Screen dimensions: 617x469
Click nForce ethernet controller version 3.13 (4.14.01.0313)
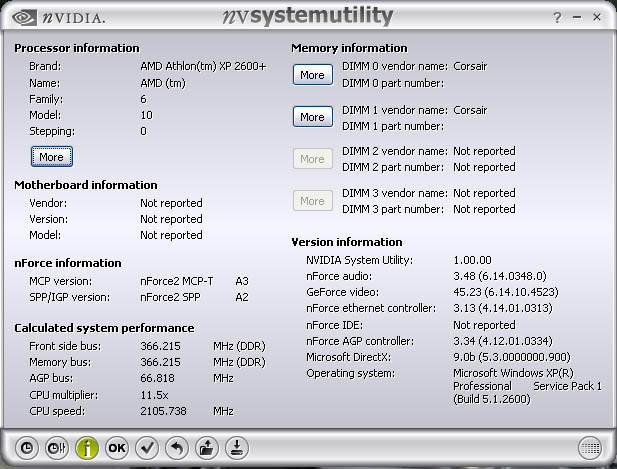click(503, 308)
